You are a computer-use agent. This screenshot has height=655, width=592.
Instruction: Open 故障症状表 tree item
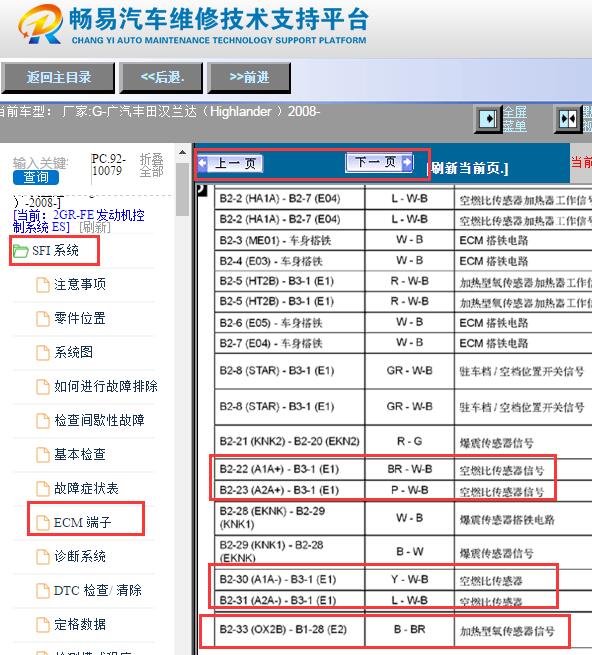[x=86, y=488]
